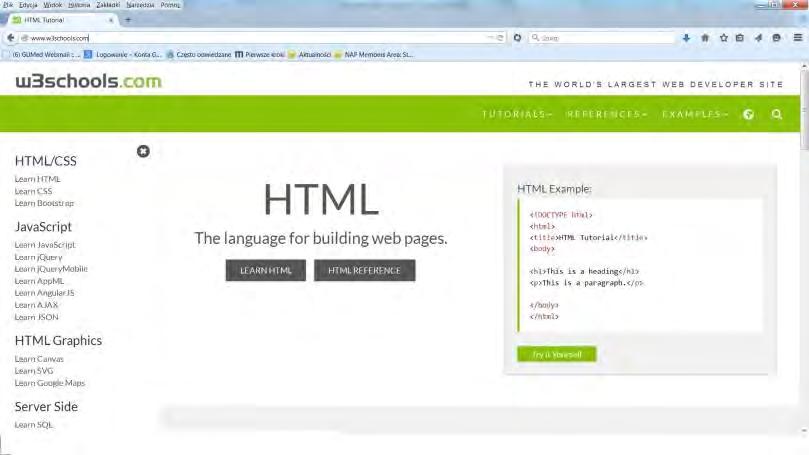Open the Learn Google Maps sidebar link

tap(50, 383)
